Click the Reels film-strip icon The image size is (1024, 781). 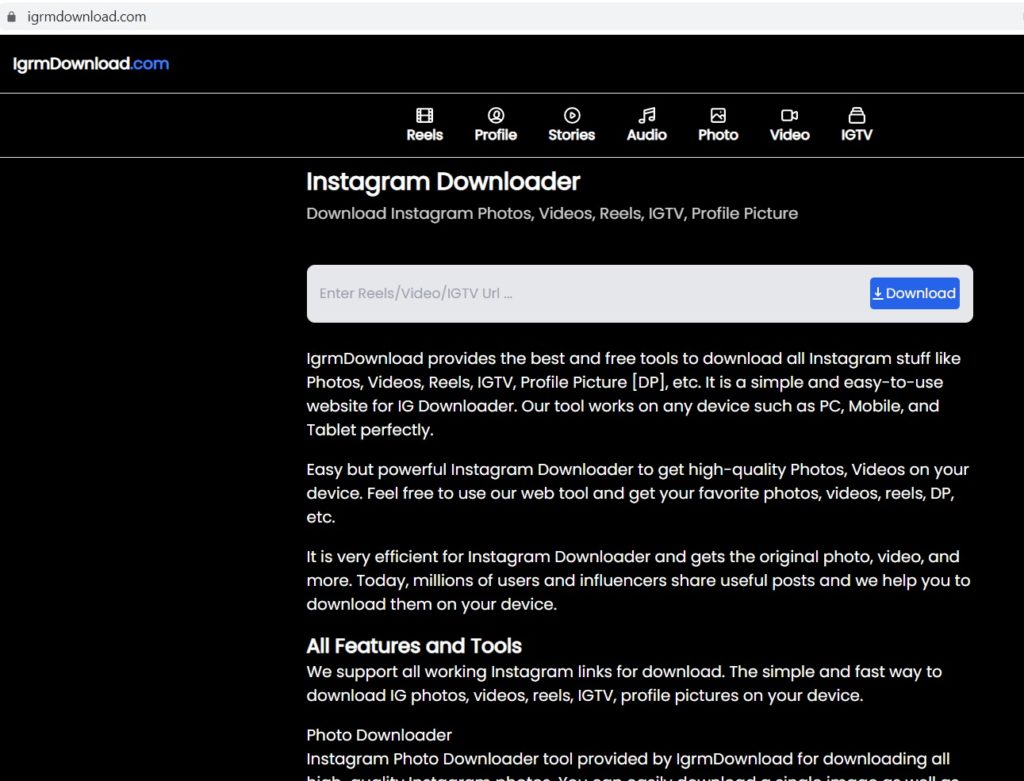[x=424, y=116]
